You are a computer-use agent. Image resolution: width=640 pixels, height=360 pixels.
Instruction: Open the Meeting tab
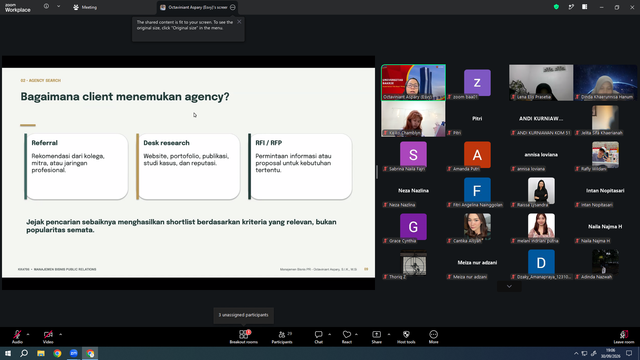(85, 7)
